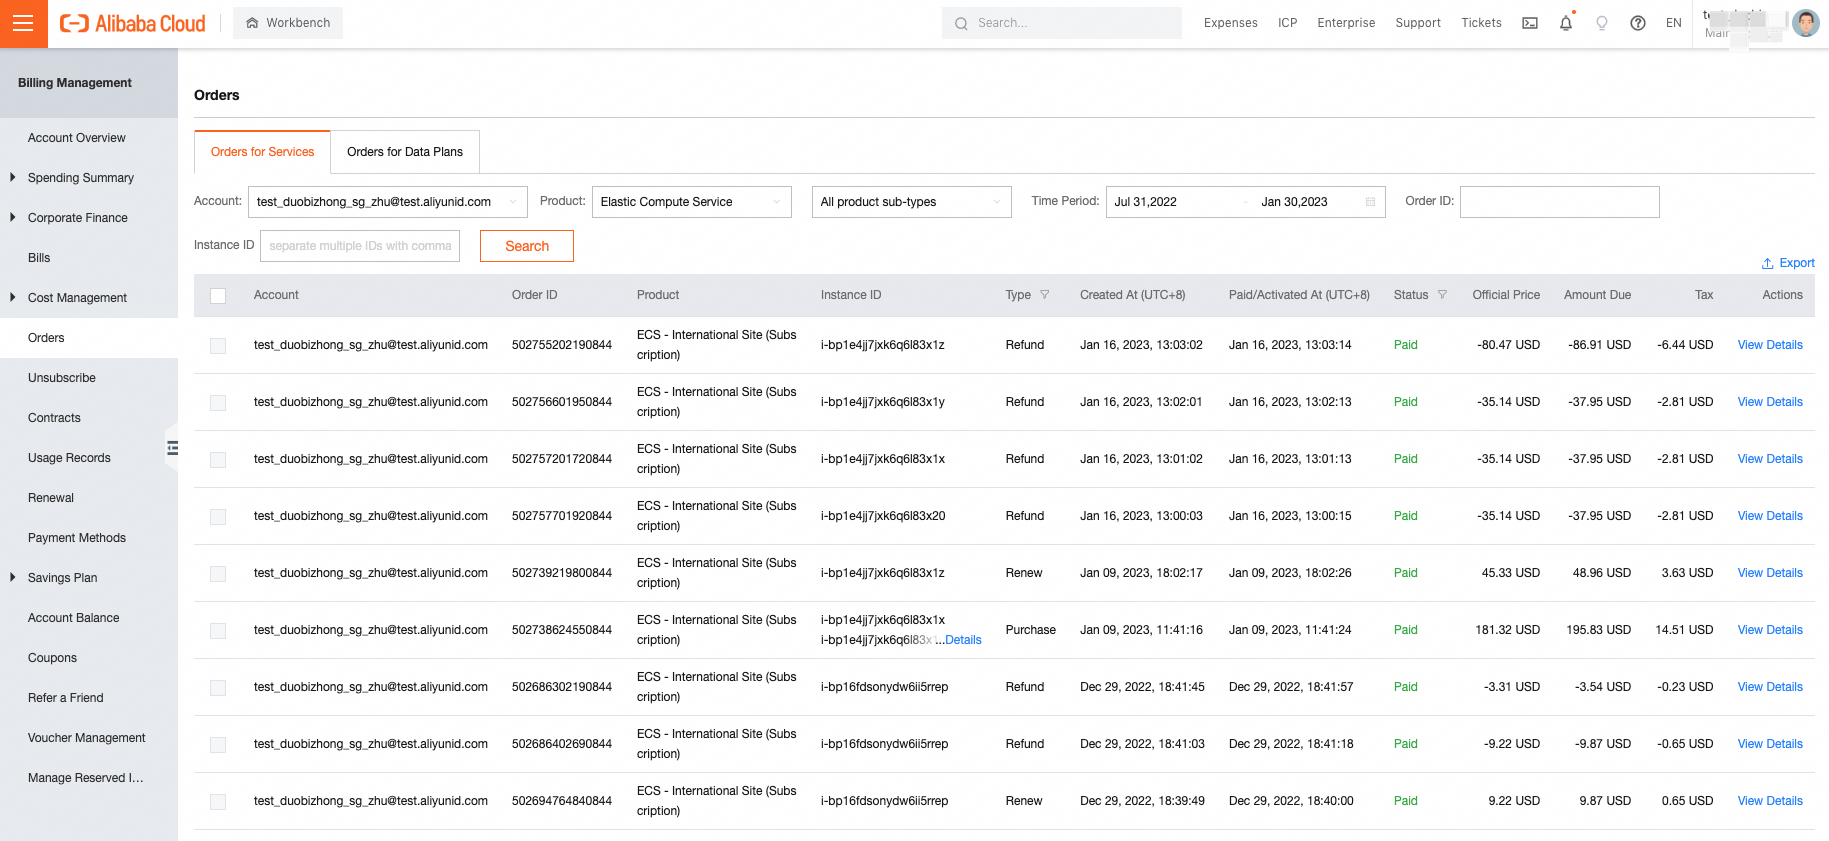Check the row for order 502756601950844

tap(218, 403)
